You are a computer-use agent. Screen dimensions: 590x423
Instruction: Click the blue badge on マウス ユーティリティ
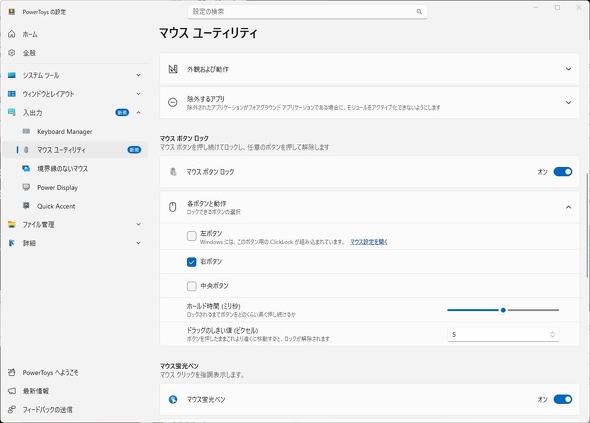[x=134, y=150]
